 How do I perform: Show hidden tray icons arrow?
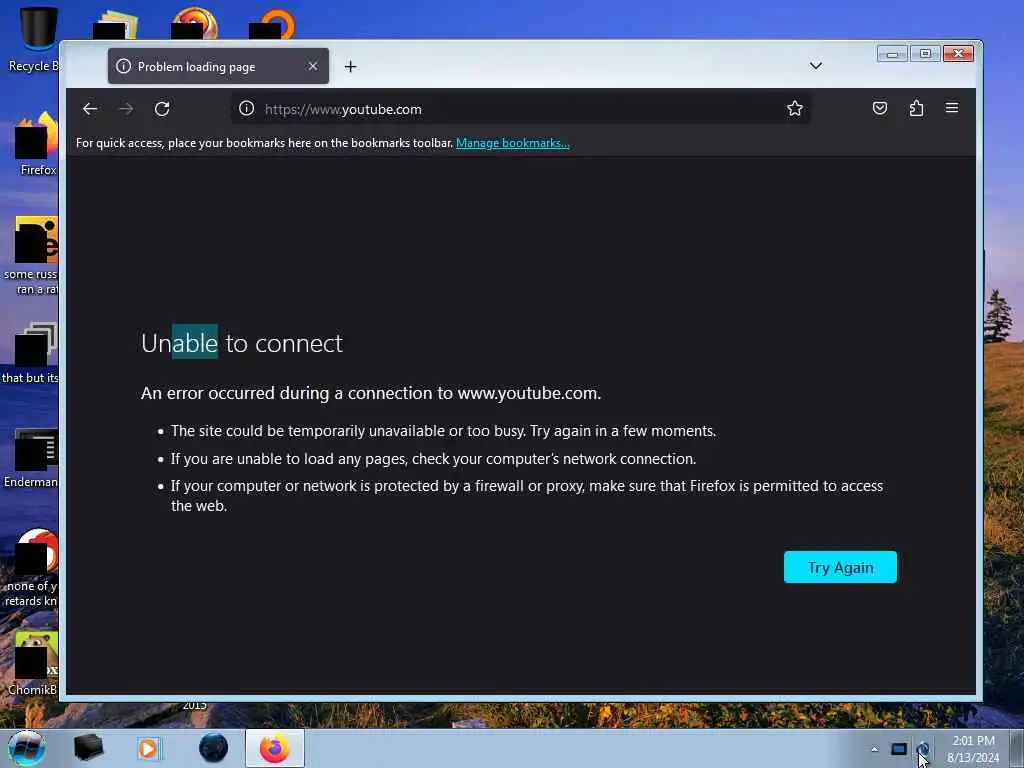[x=874, y=749]
